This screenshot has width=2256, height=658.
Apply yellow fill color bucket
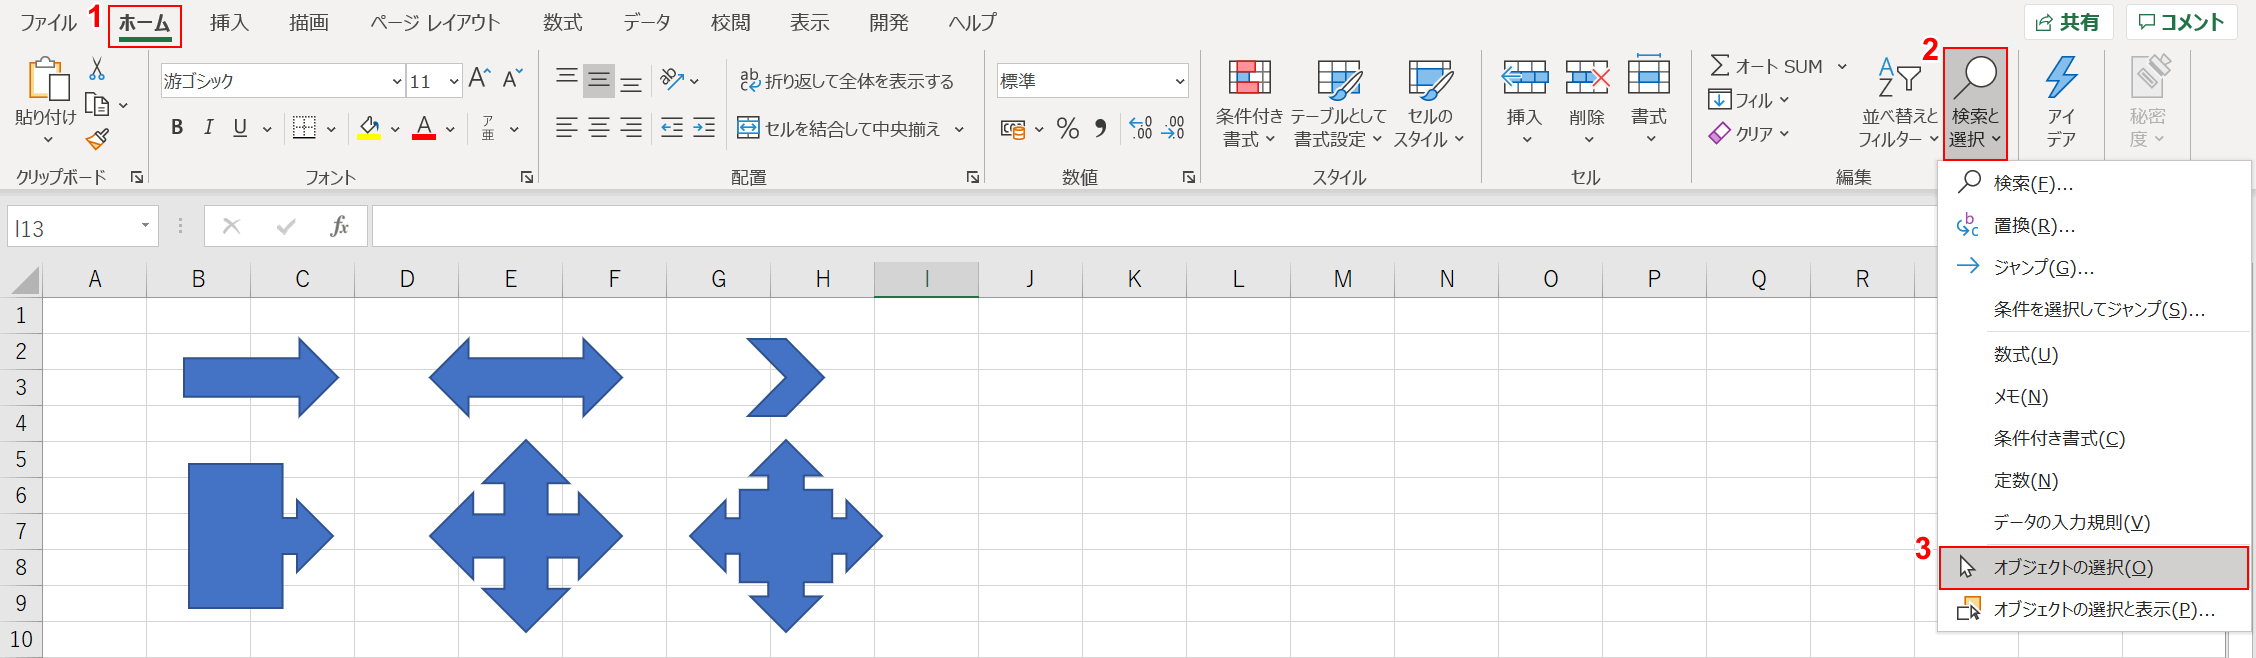coord(369,128)
